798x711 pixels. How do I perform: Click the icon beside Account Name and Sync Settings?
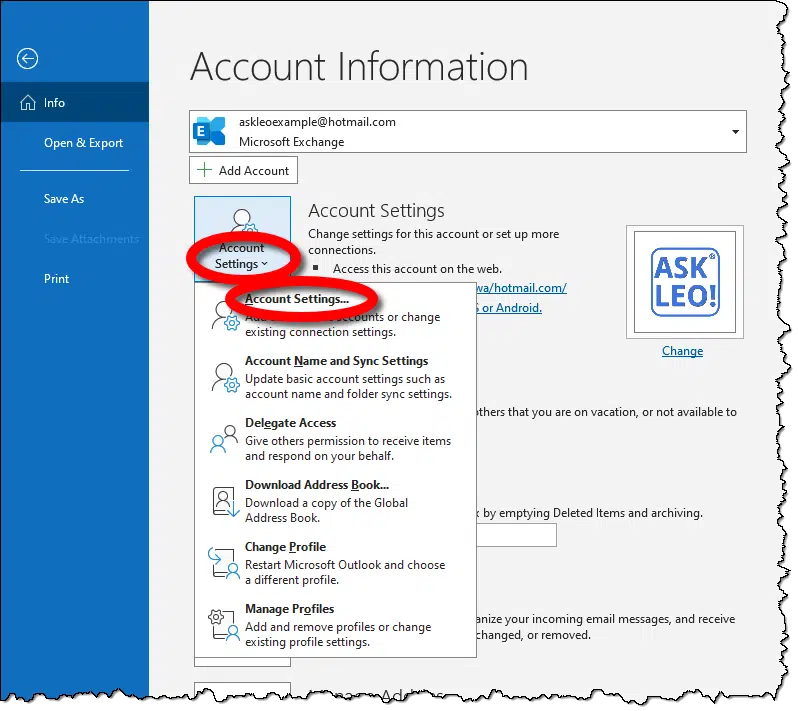[225, 377]
